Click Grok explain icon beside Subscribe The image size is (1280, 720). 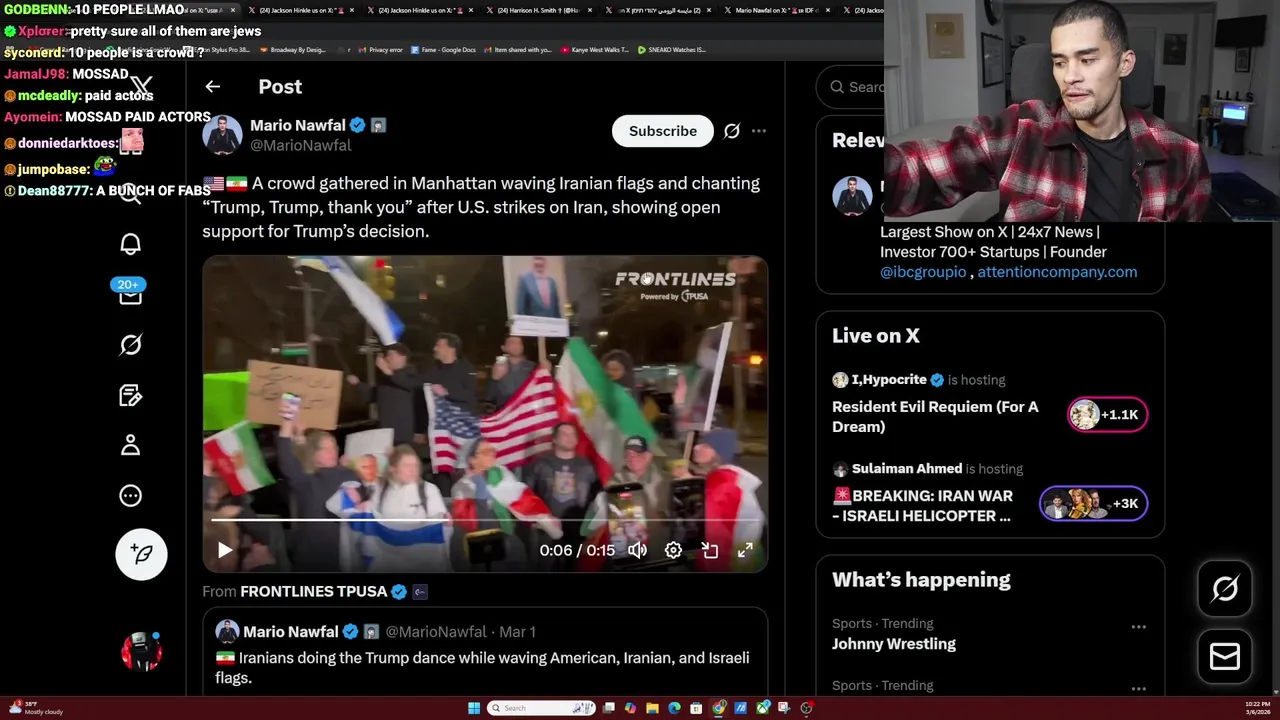[x=732, y=131]
